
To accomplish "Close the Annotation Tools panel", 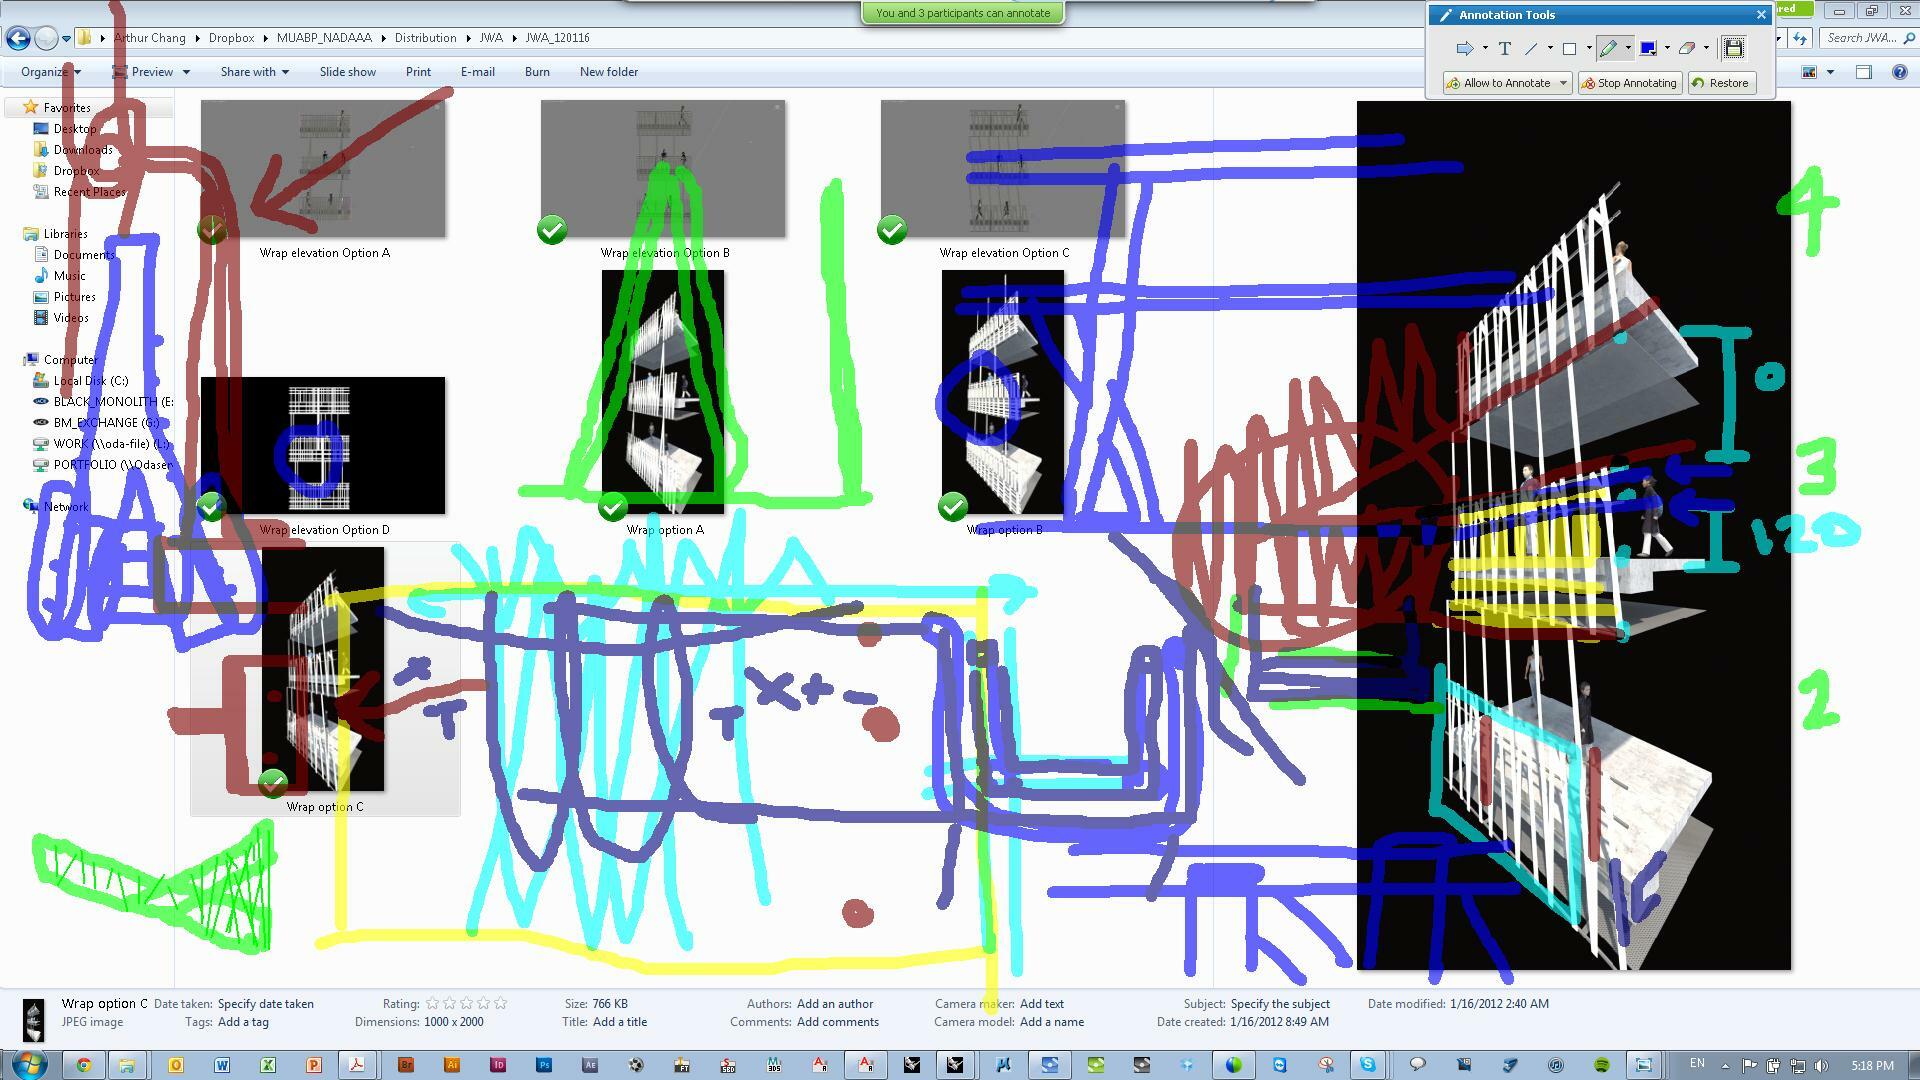I will (x=1761, y=15).
